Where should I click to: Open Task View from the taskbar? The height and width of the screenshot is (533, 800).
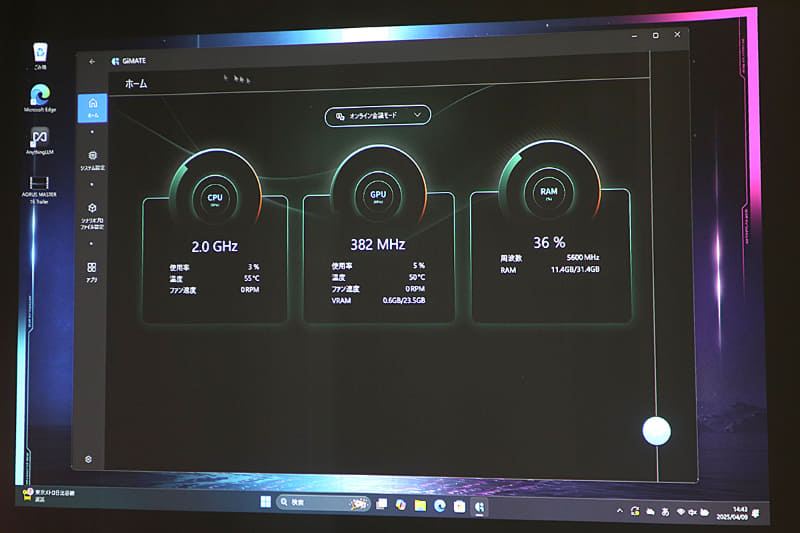pyautogui.click(x=382, y=504)
